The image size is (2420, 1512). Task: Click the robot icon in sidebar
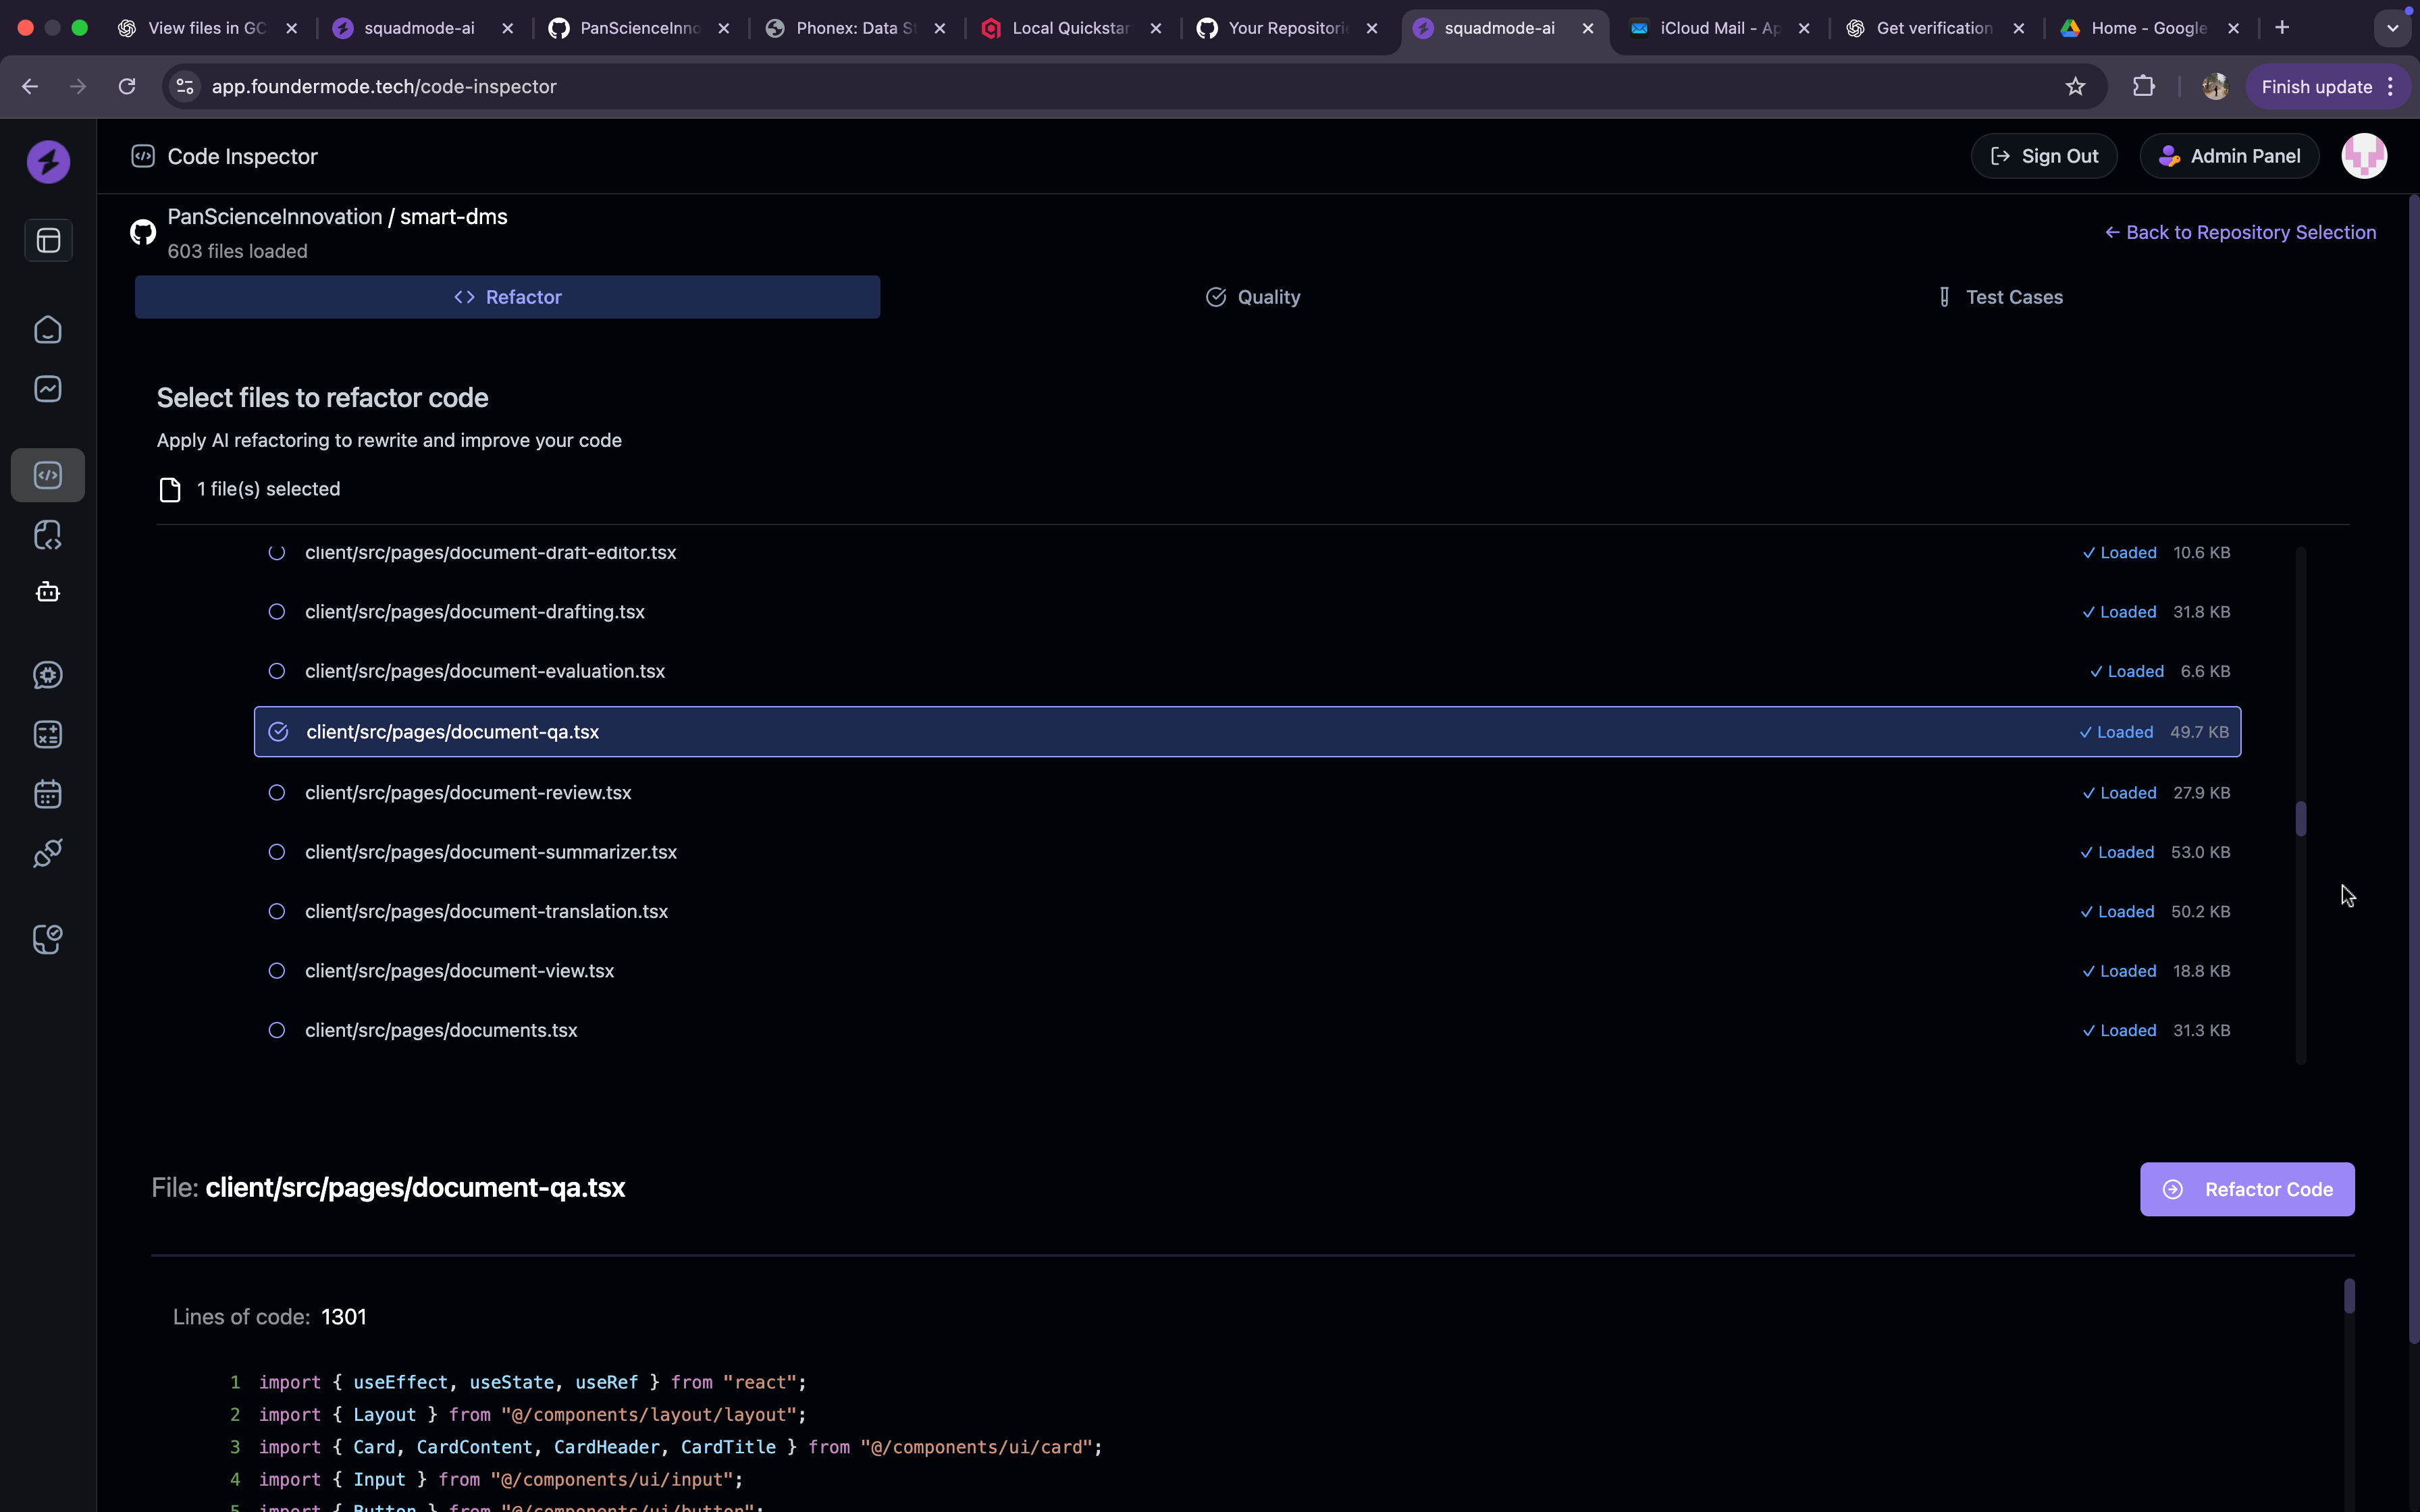point(48,593)
